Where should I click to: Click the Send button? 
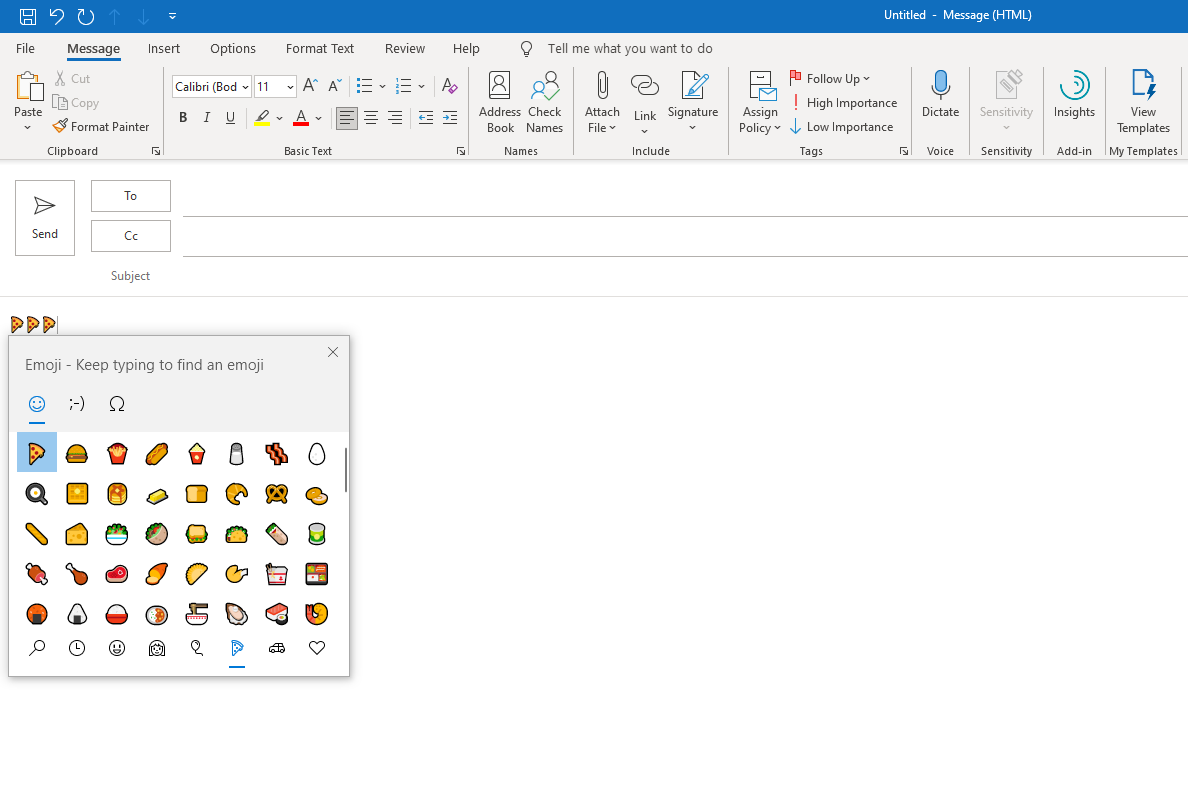44,217
